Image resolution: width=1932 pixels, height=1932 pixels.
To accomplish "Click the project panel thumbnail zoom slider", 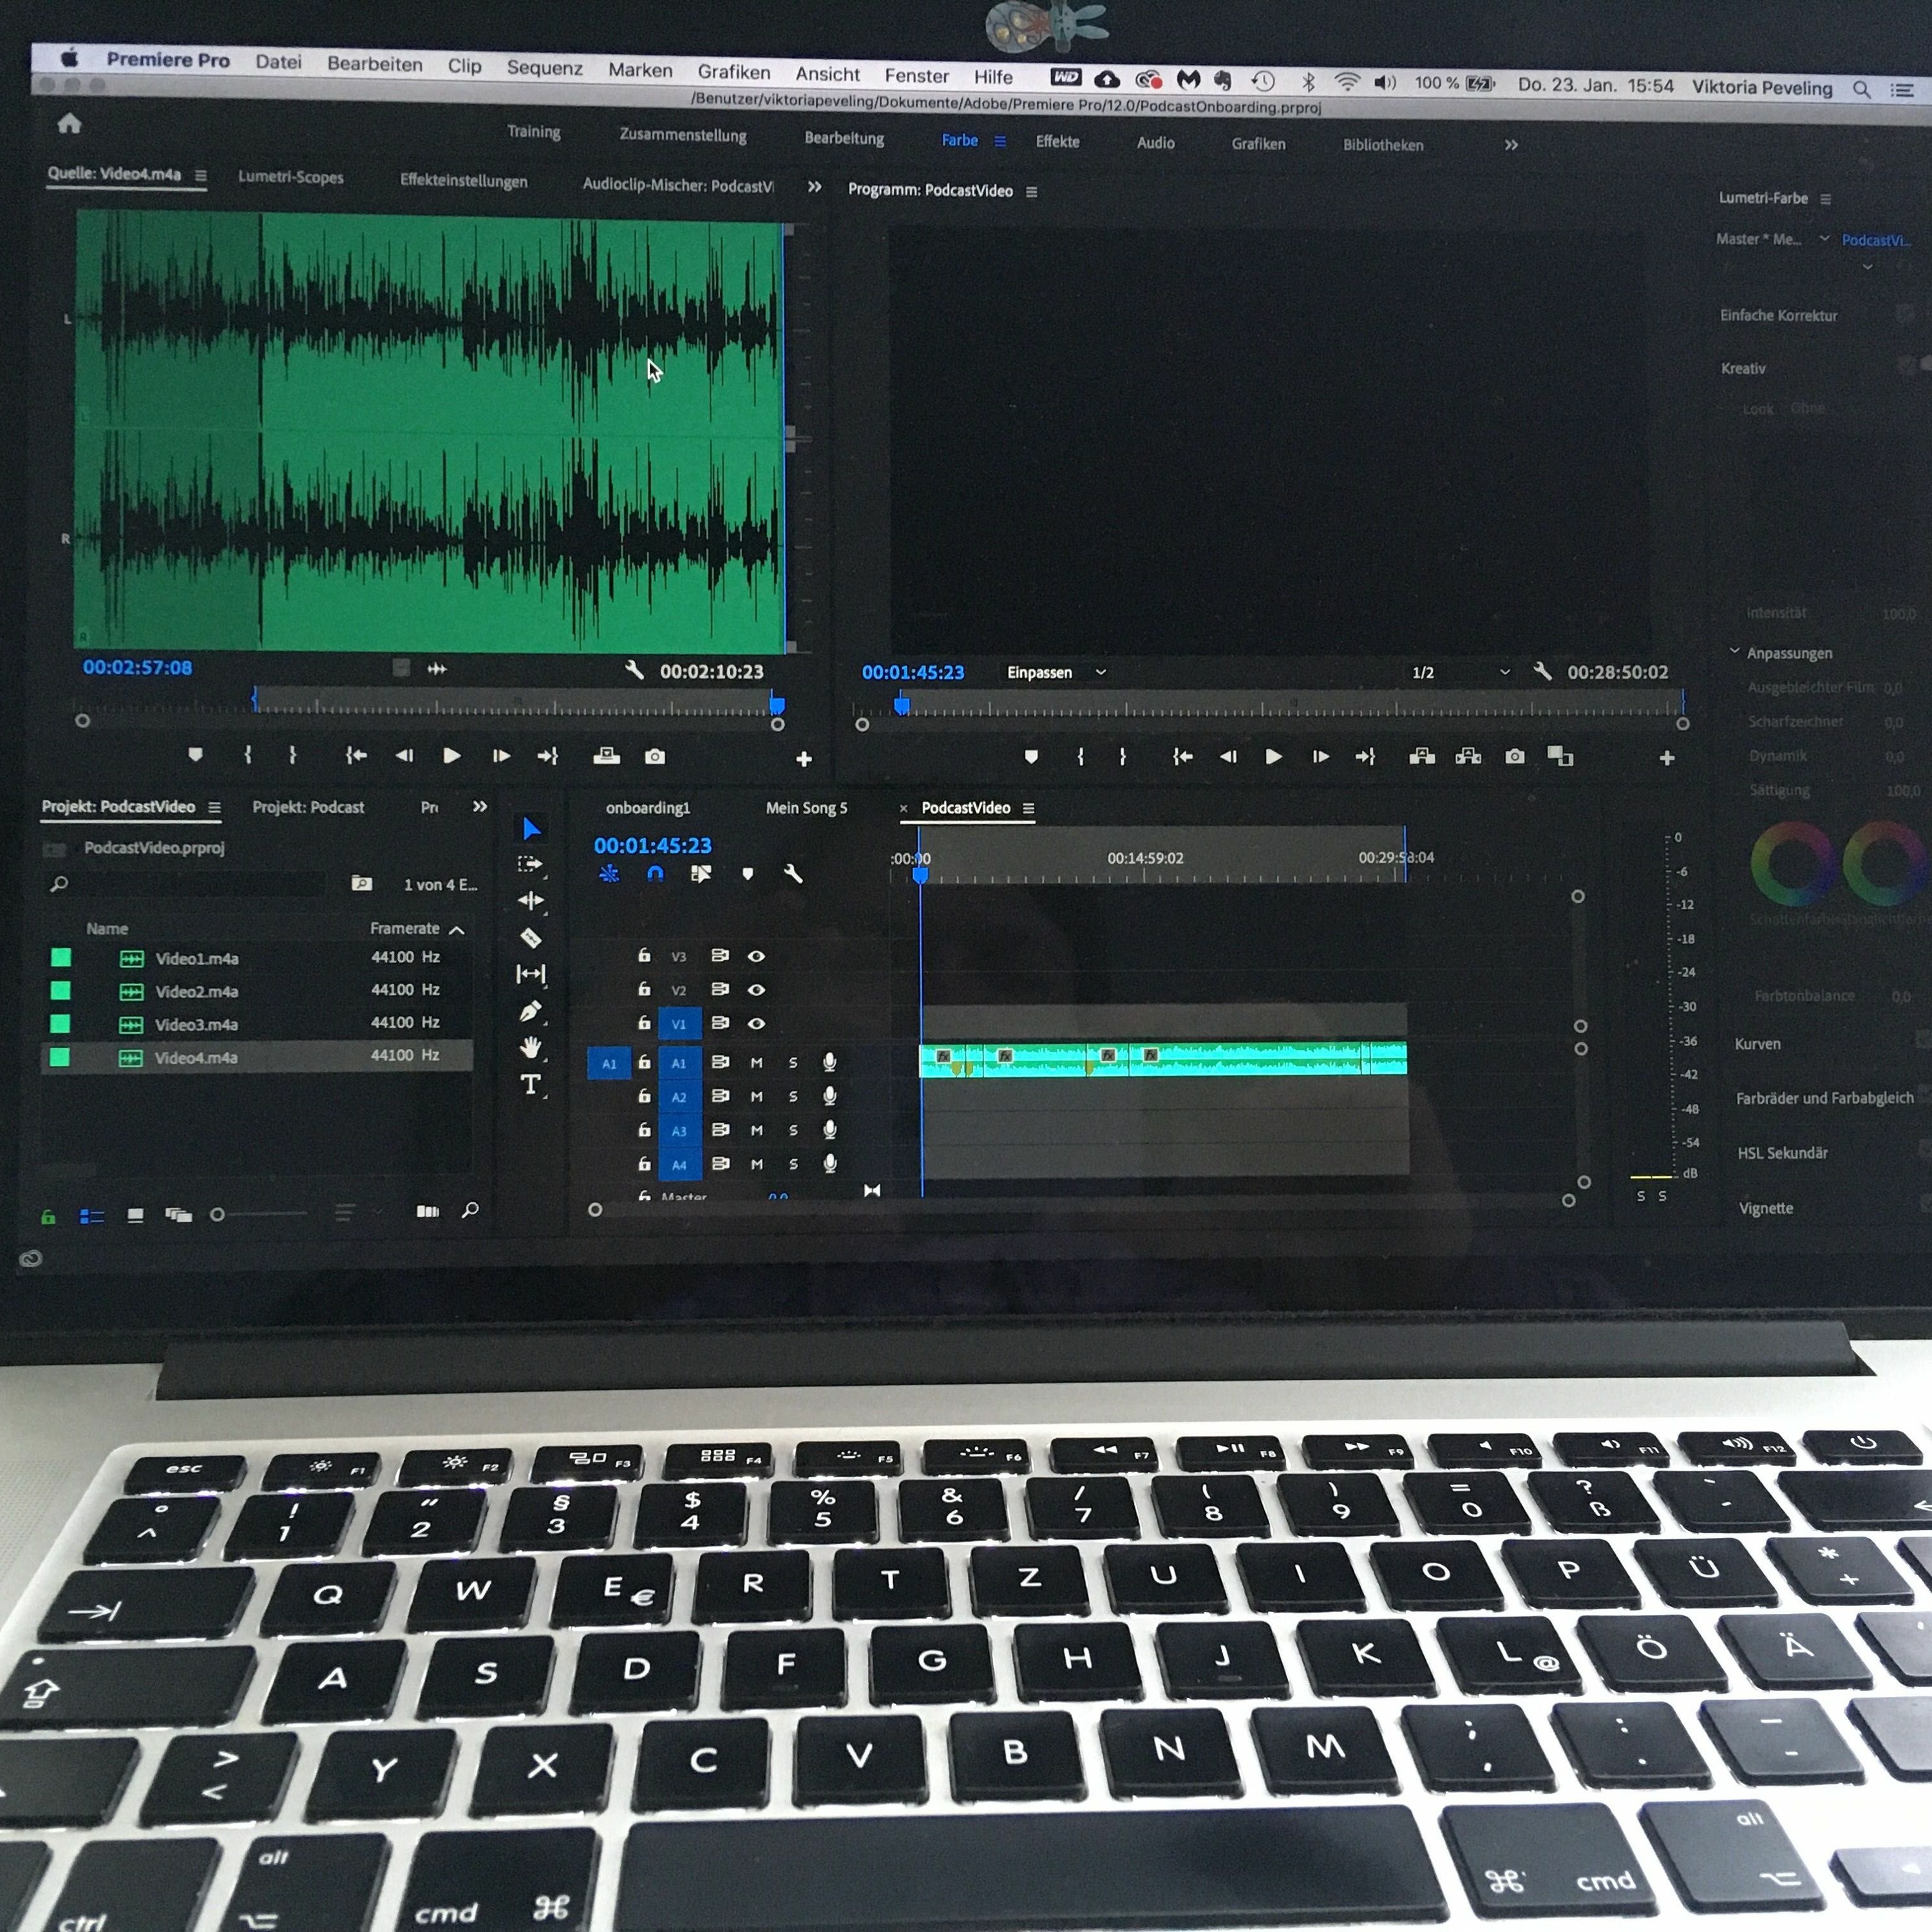I will coord(218,1214).
